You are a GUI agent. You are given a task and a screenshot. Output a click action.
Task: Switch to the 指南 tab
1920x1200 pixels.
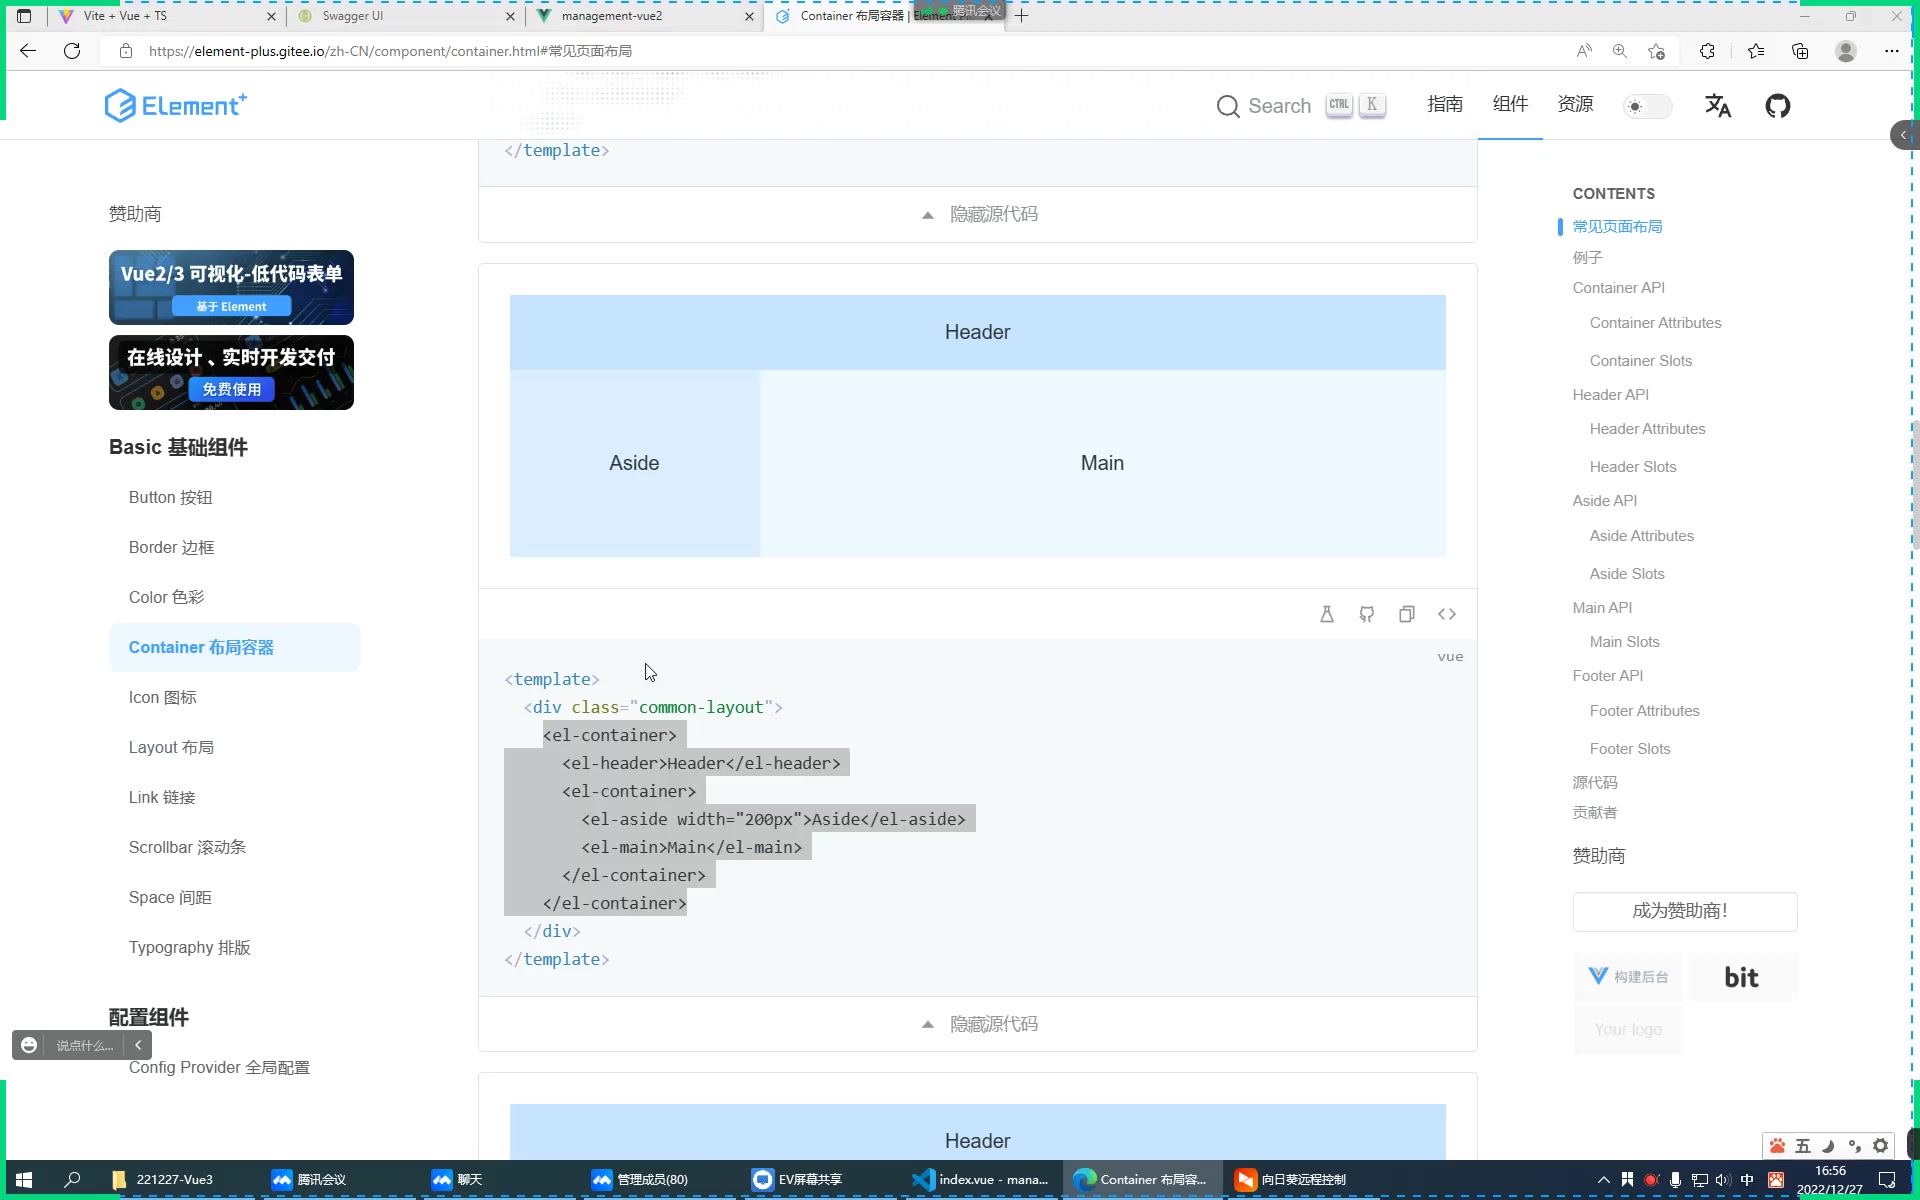(x=1445, y=105)
